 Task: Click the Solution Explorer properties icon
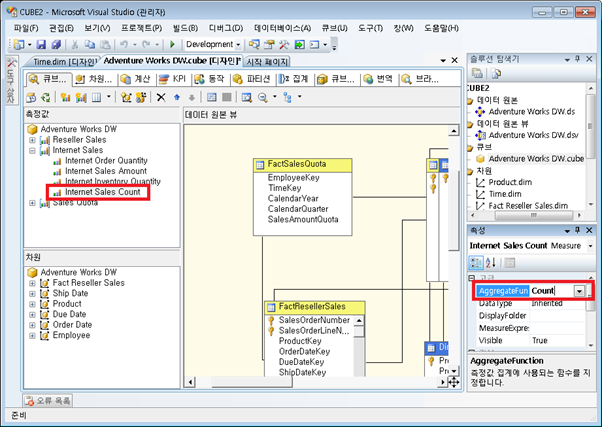point(477,73)
